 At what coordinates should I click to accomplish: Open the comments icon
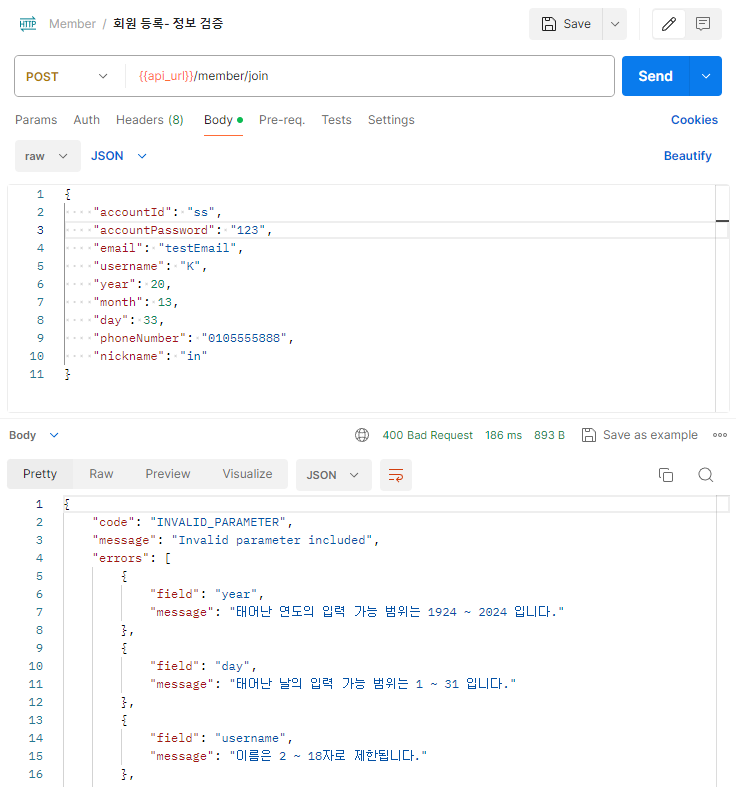click(703, 24)
